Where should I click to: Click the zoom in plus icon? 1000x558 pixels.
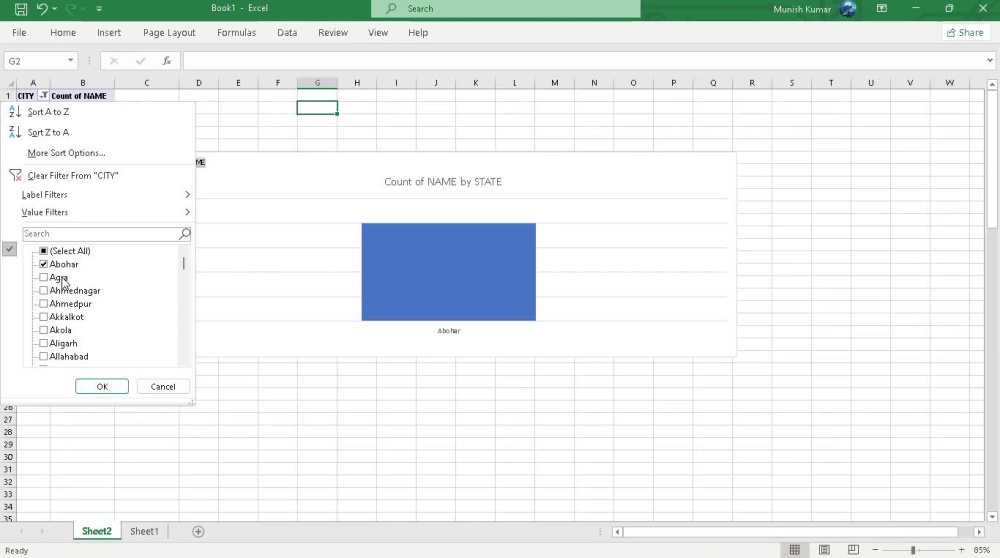coord(962,550)
